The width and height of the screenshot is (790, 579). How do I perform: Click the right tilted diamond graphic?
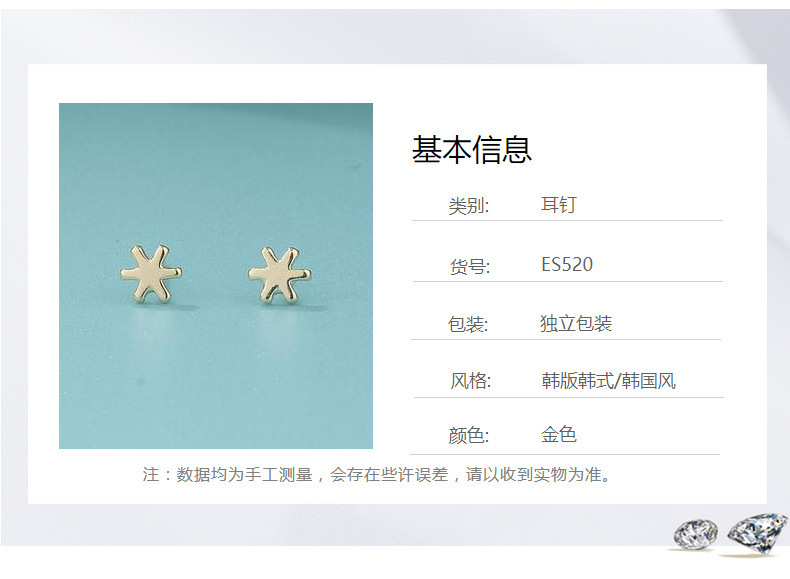coord(758,533)
